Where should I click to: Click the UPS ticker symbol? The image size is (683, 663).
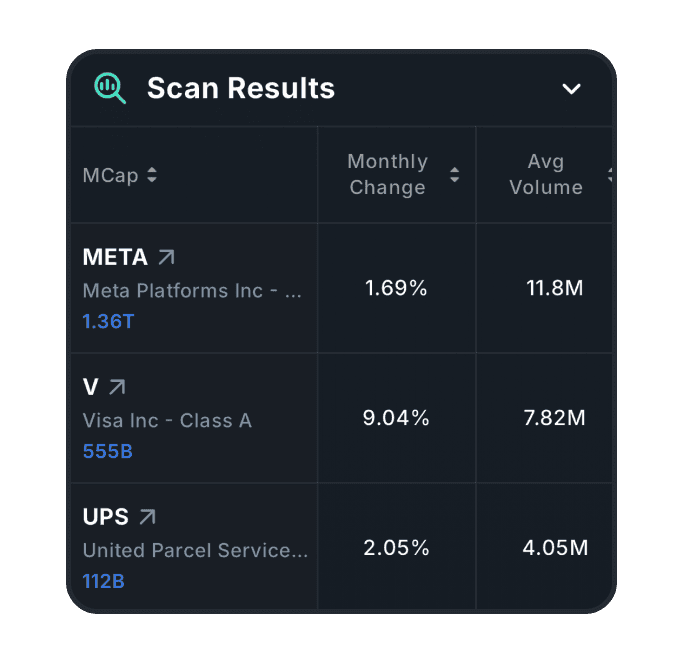(106, 517)
